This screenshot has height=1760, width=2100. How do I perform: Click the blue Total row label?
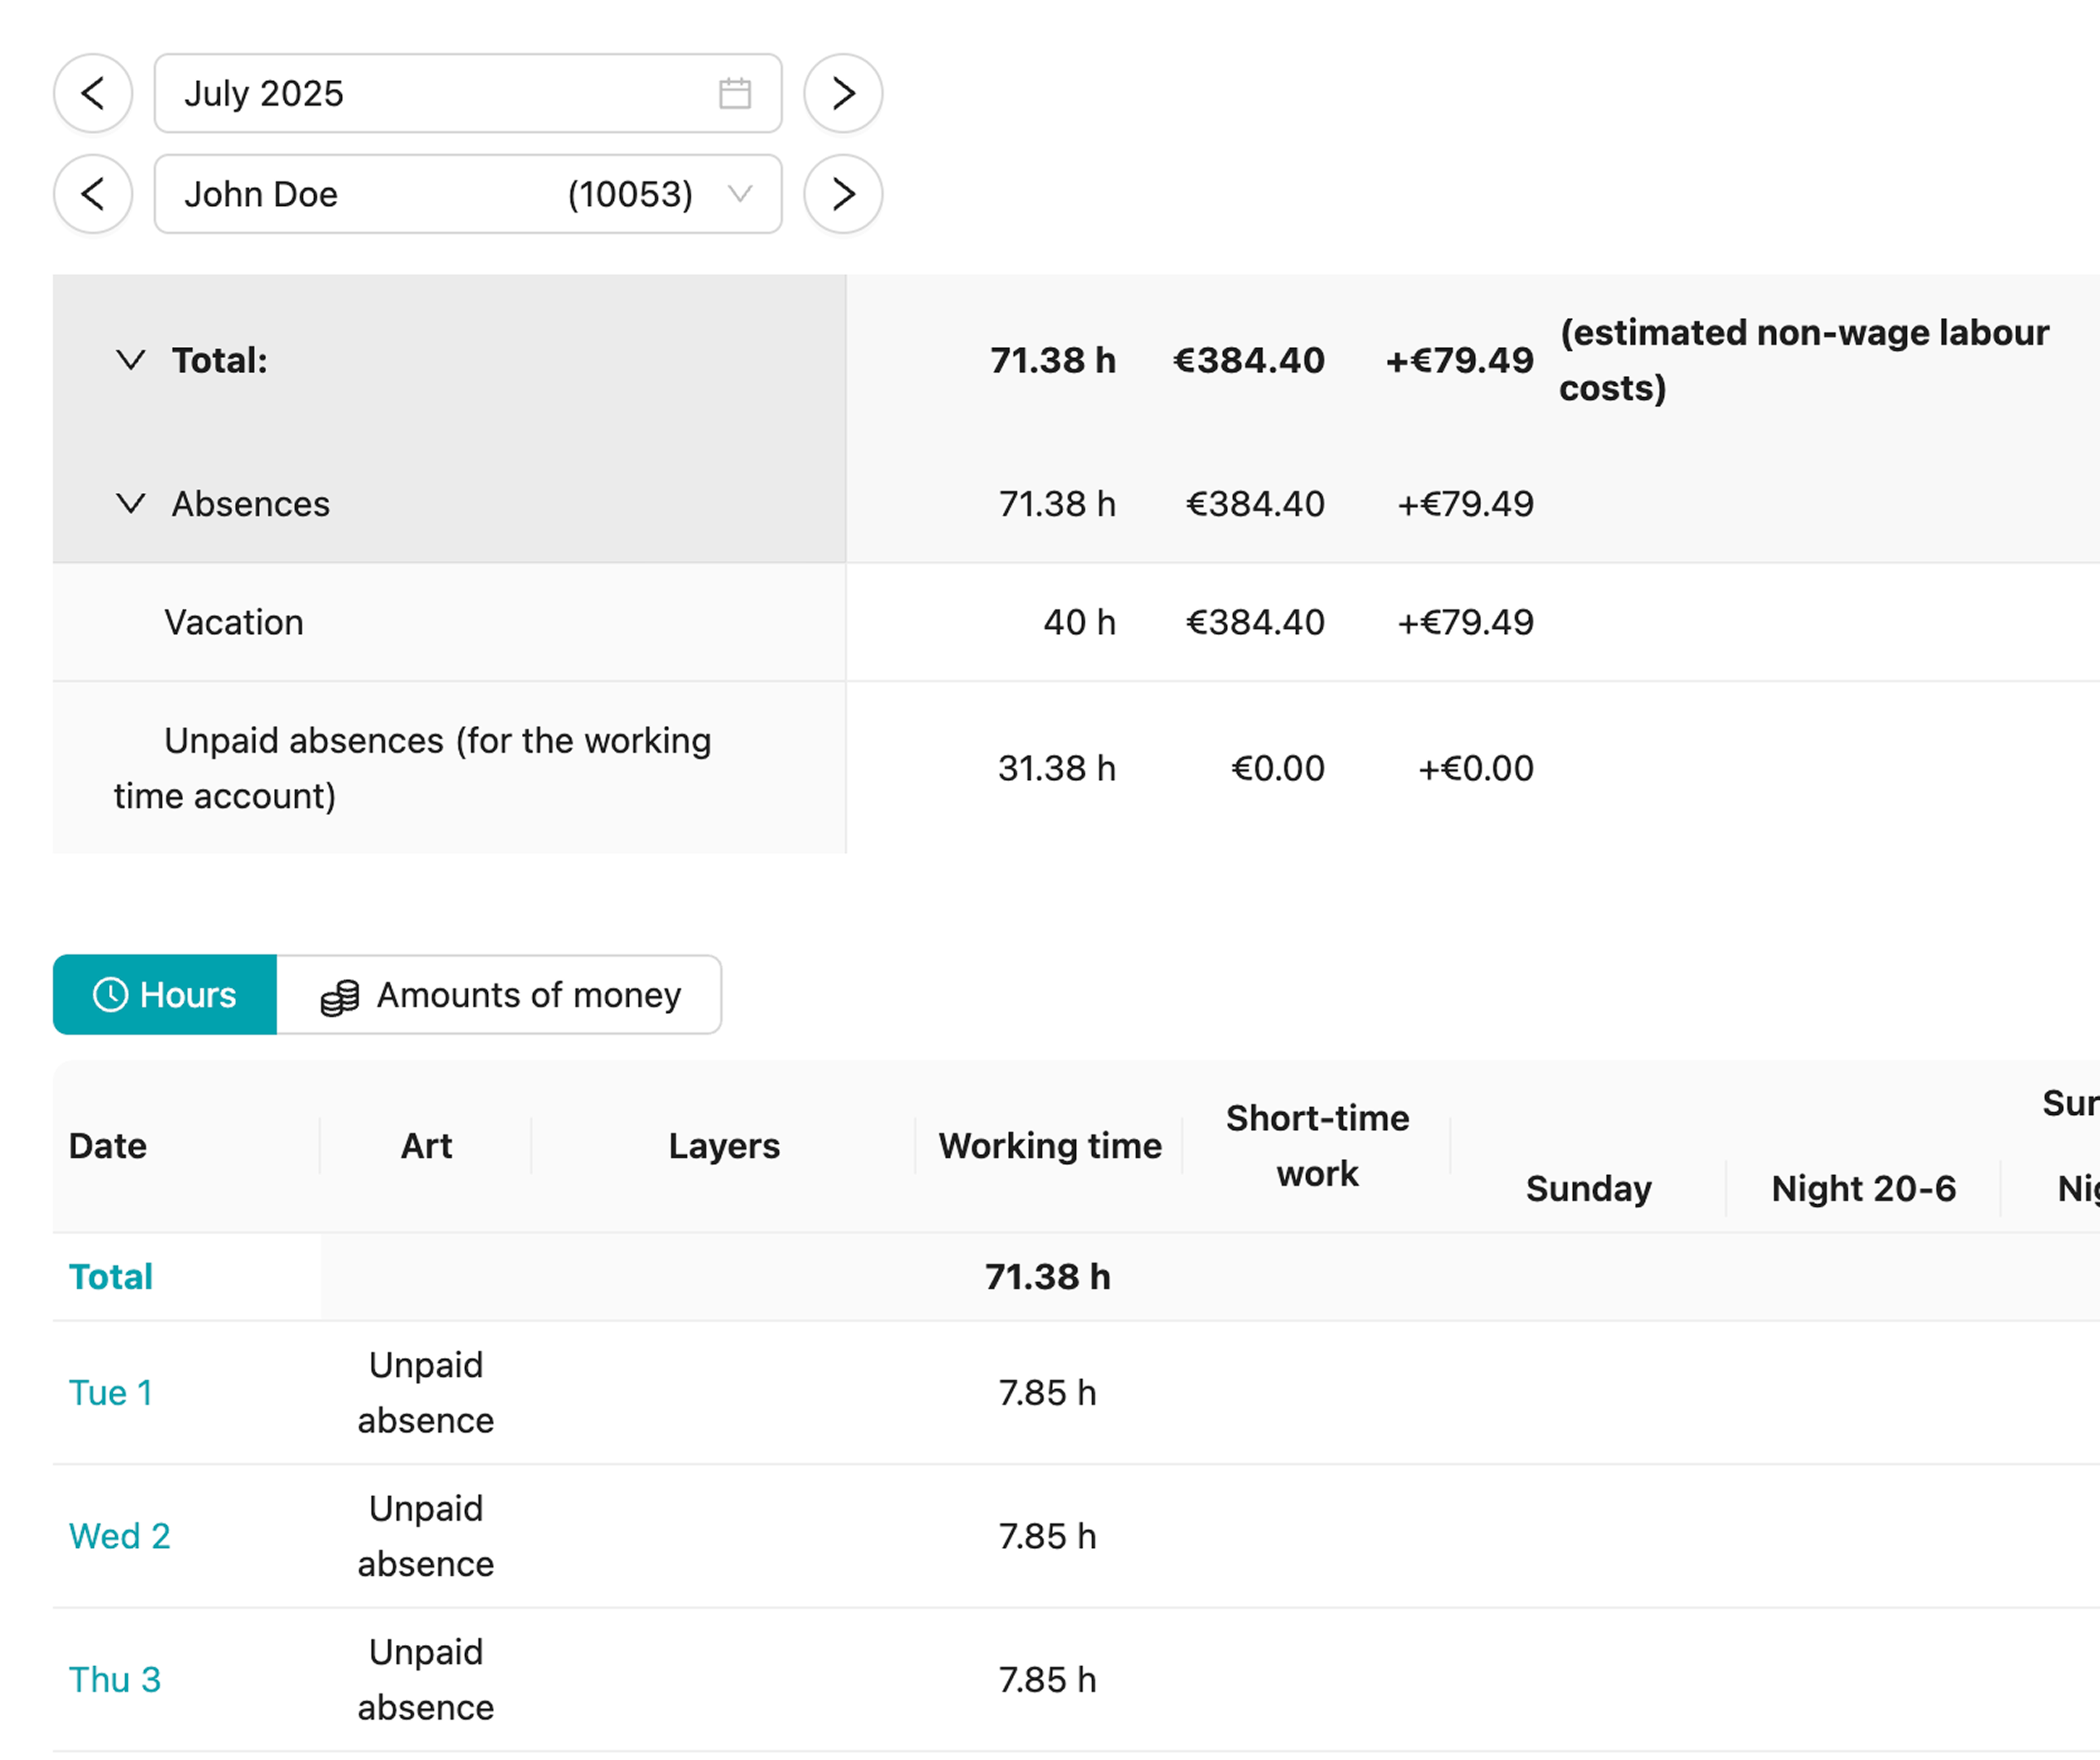[110, 1277]
